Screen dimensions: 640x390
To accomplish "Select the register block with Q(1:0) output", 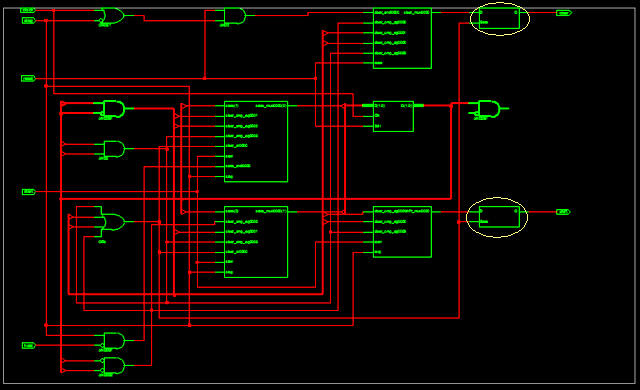I will (393, 116).
